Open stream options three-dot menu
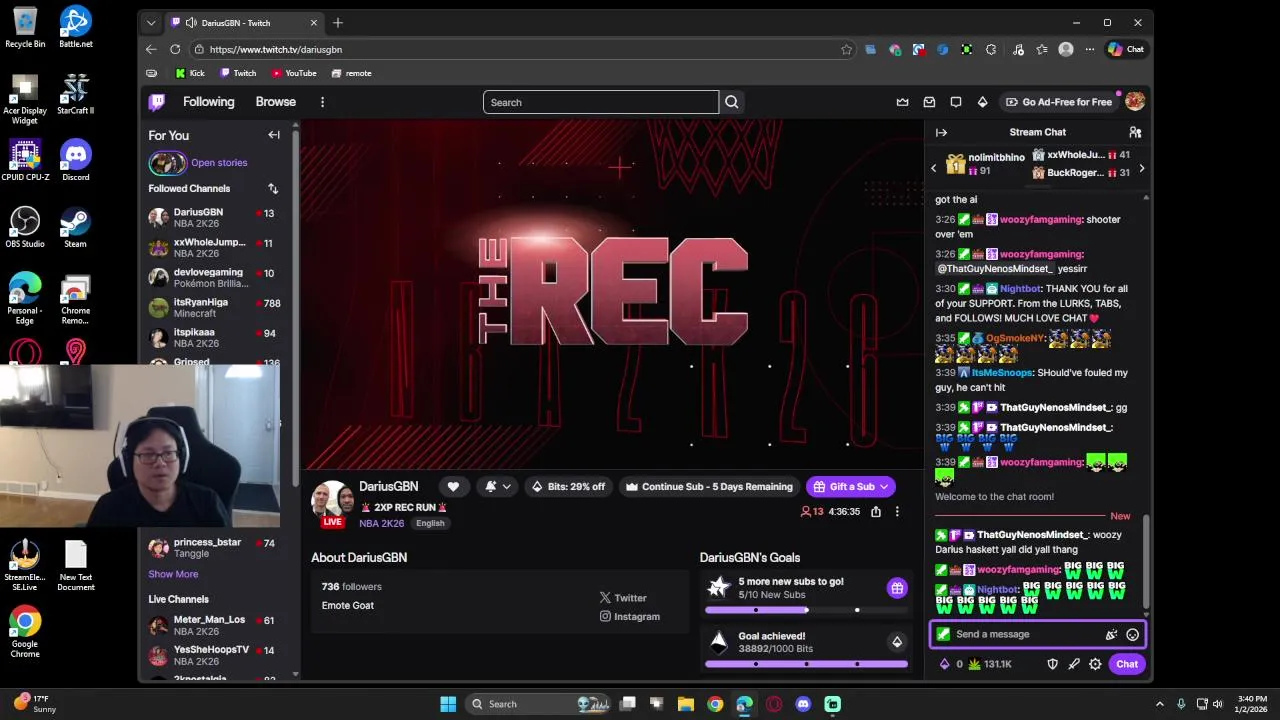 tap(897, 511)
